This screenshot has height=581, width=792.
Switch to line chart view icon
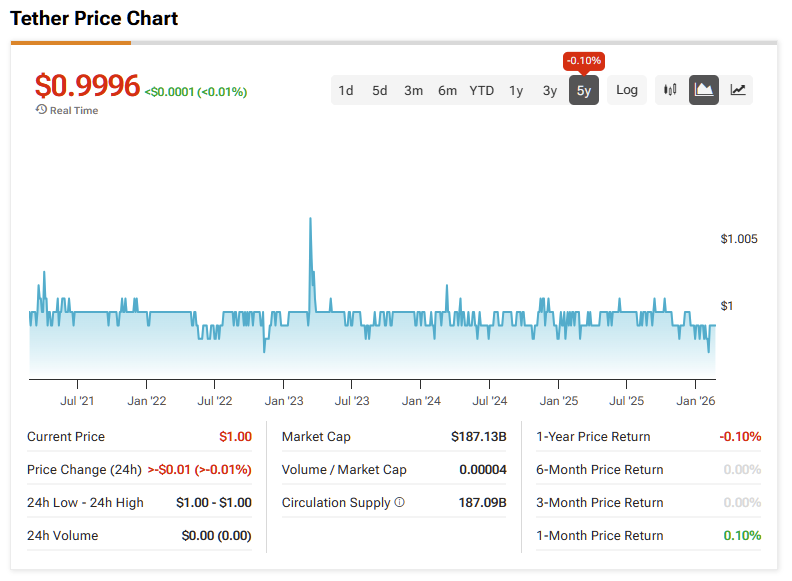(x=737, y=90)
